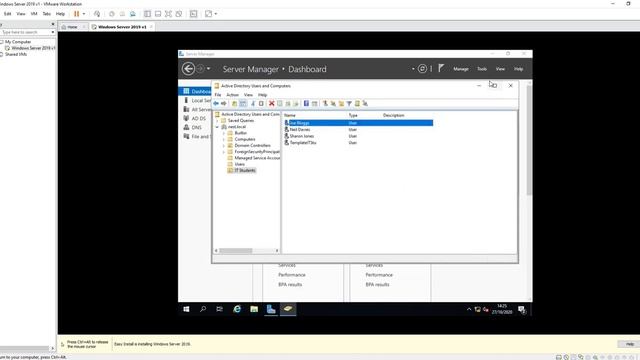This screenshot has width=640, height=360.
Task: Collapse the domain node in the tree
Action: tap(217, 127)
